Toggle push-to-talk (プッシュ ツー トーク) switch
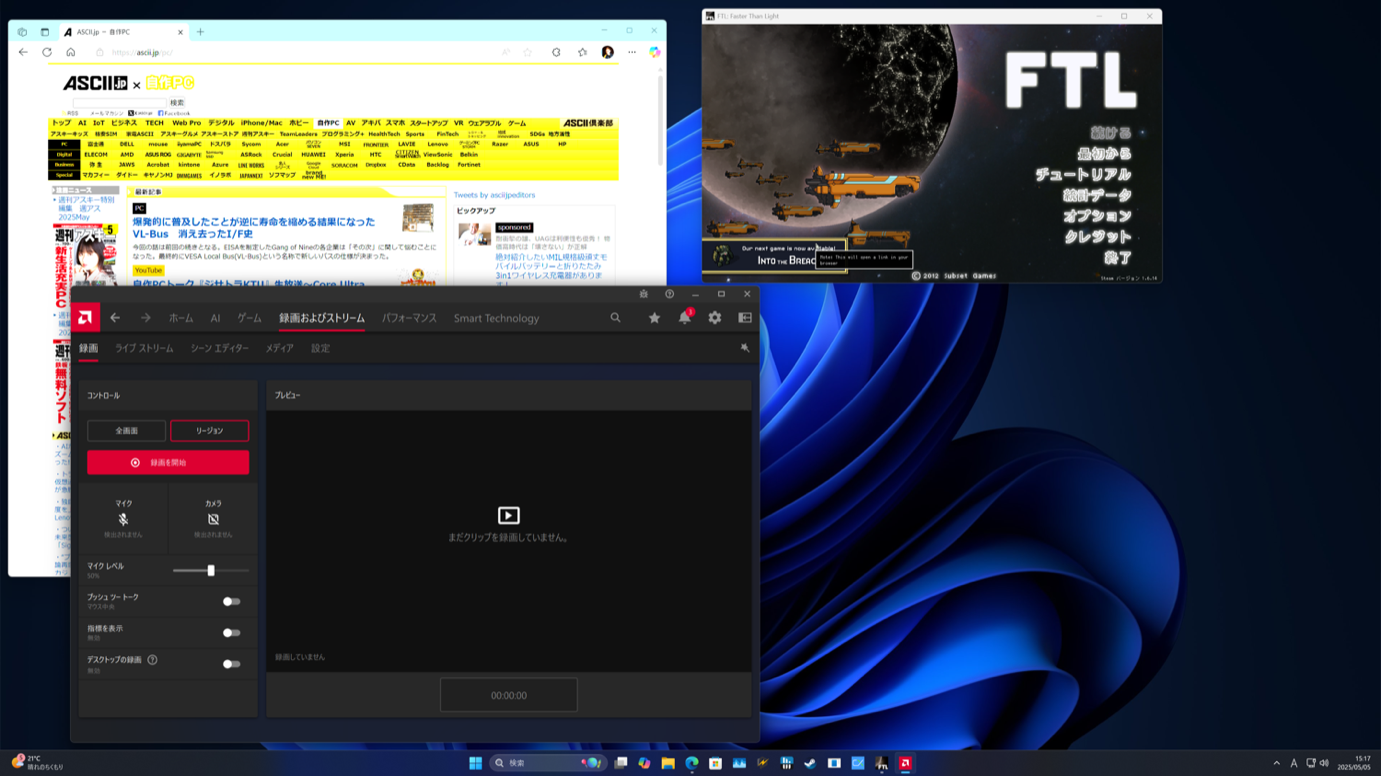 [x=231, y=602]
